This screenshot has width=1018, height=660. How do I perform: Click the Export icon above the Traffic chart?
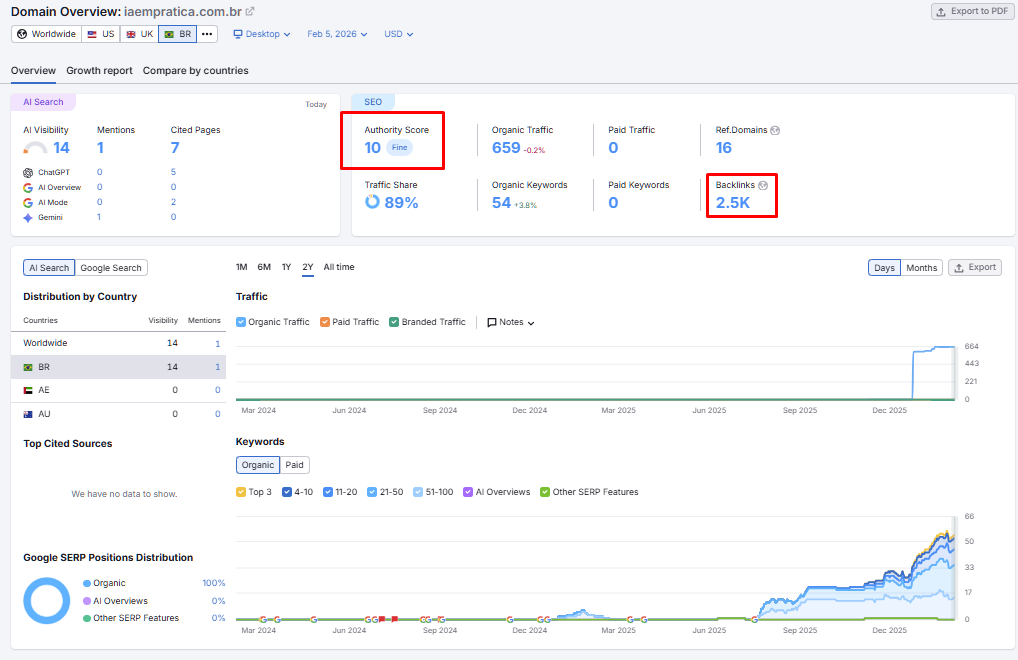975,267
